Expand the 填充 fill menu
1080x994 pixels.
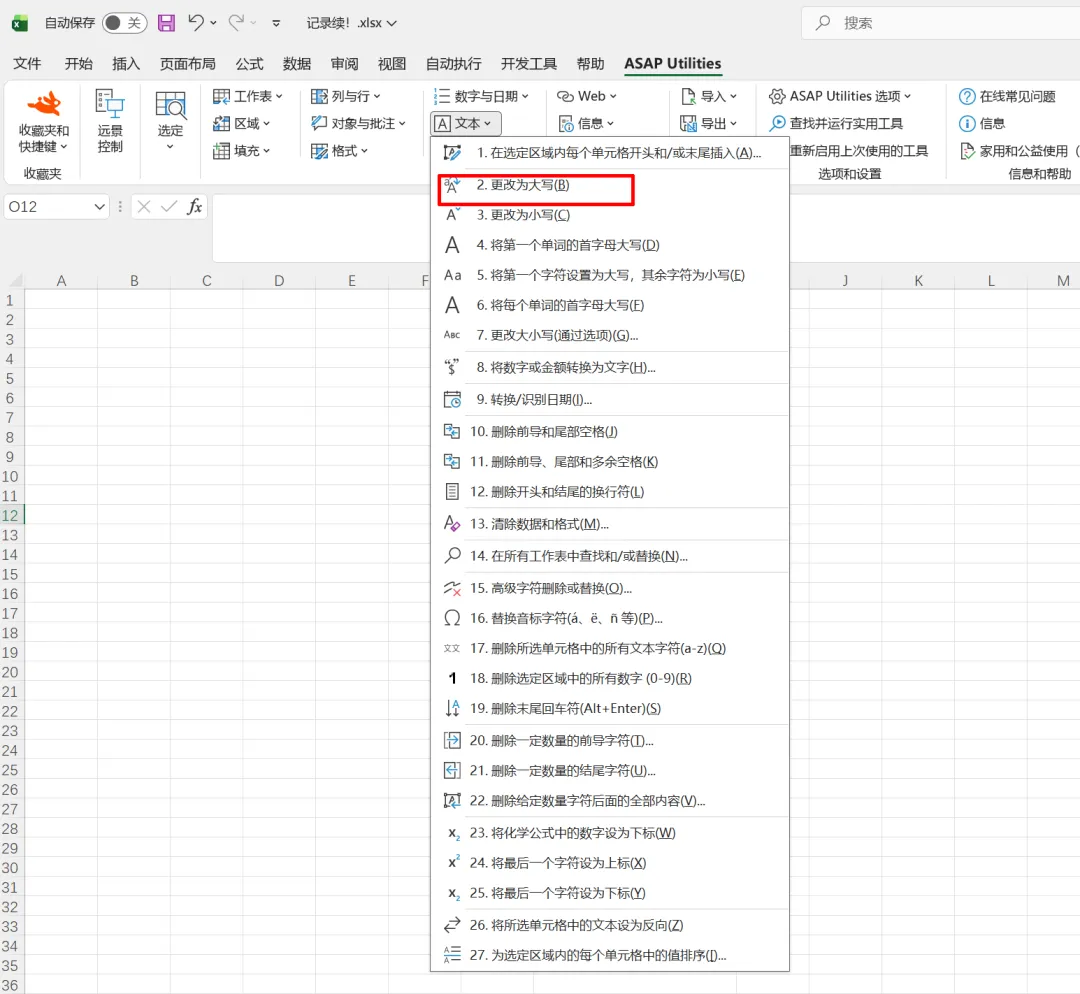[241, 150]
